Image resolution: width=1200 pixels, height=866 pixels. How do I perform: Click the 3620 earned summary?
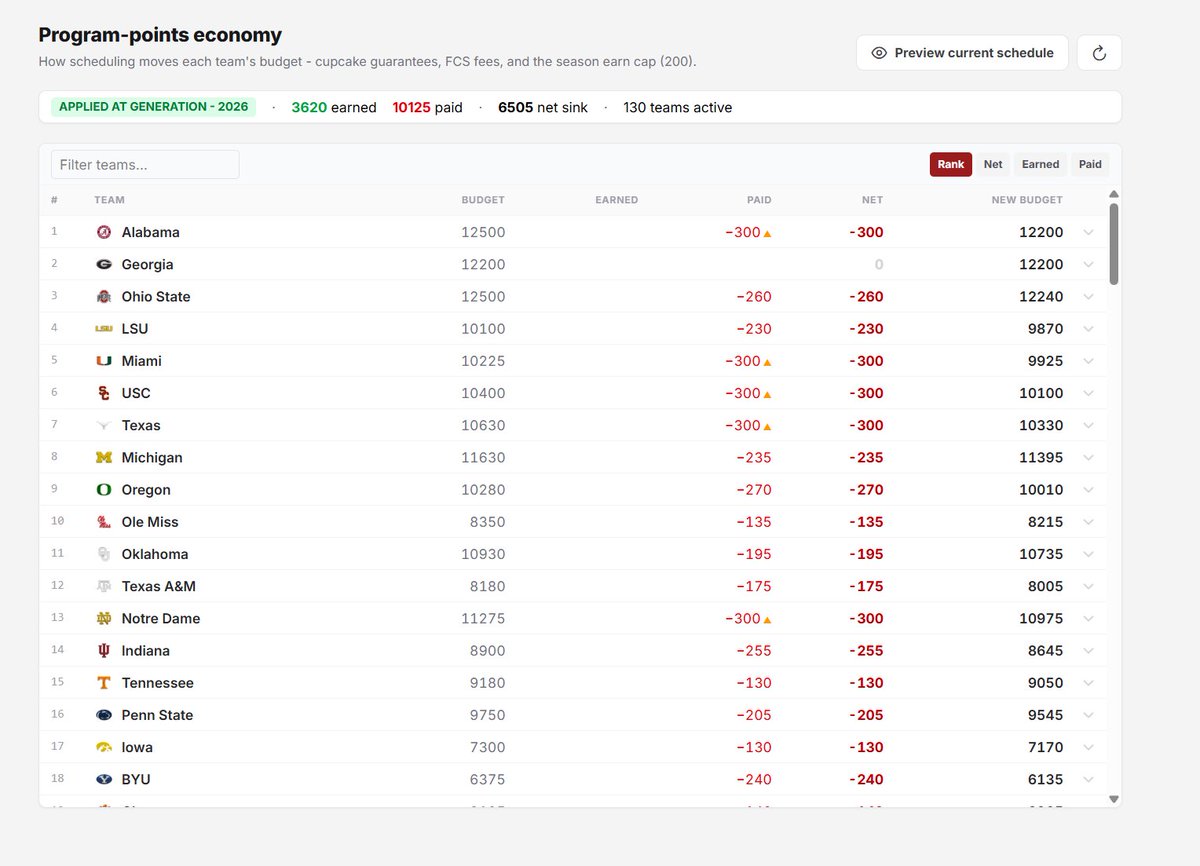(334, 107)
